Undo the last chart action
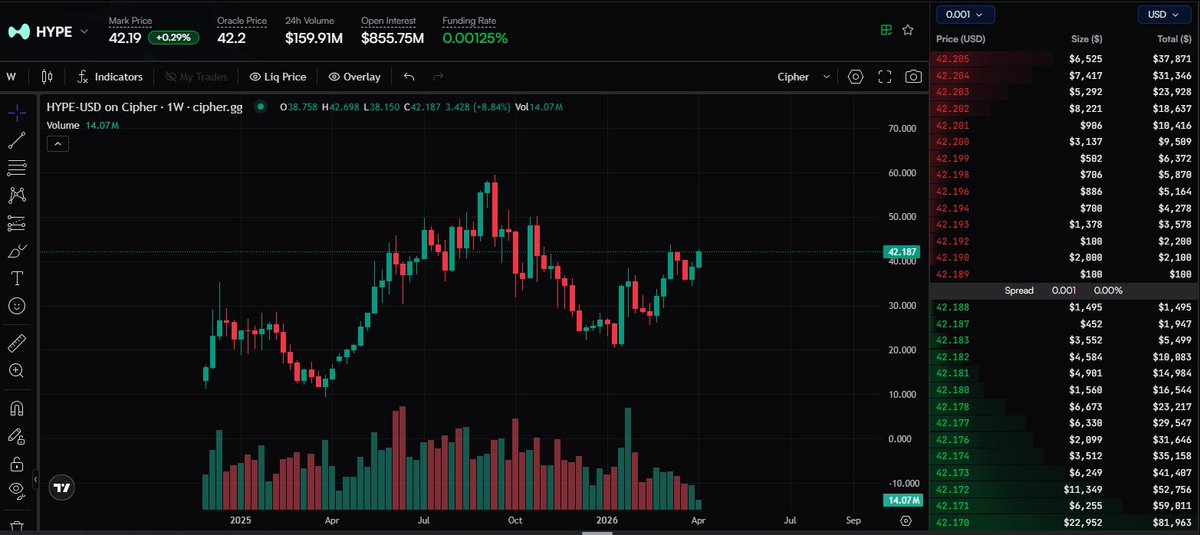The width and height of the screenshot is (1200, 535). 409,76
